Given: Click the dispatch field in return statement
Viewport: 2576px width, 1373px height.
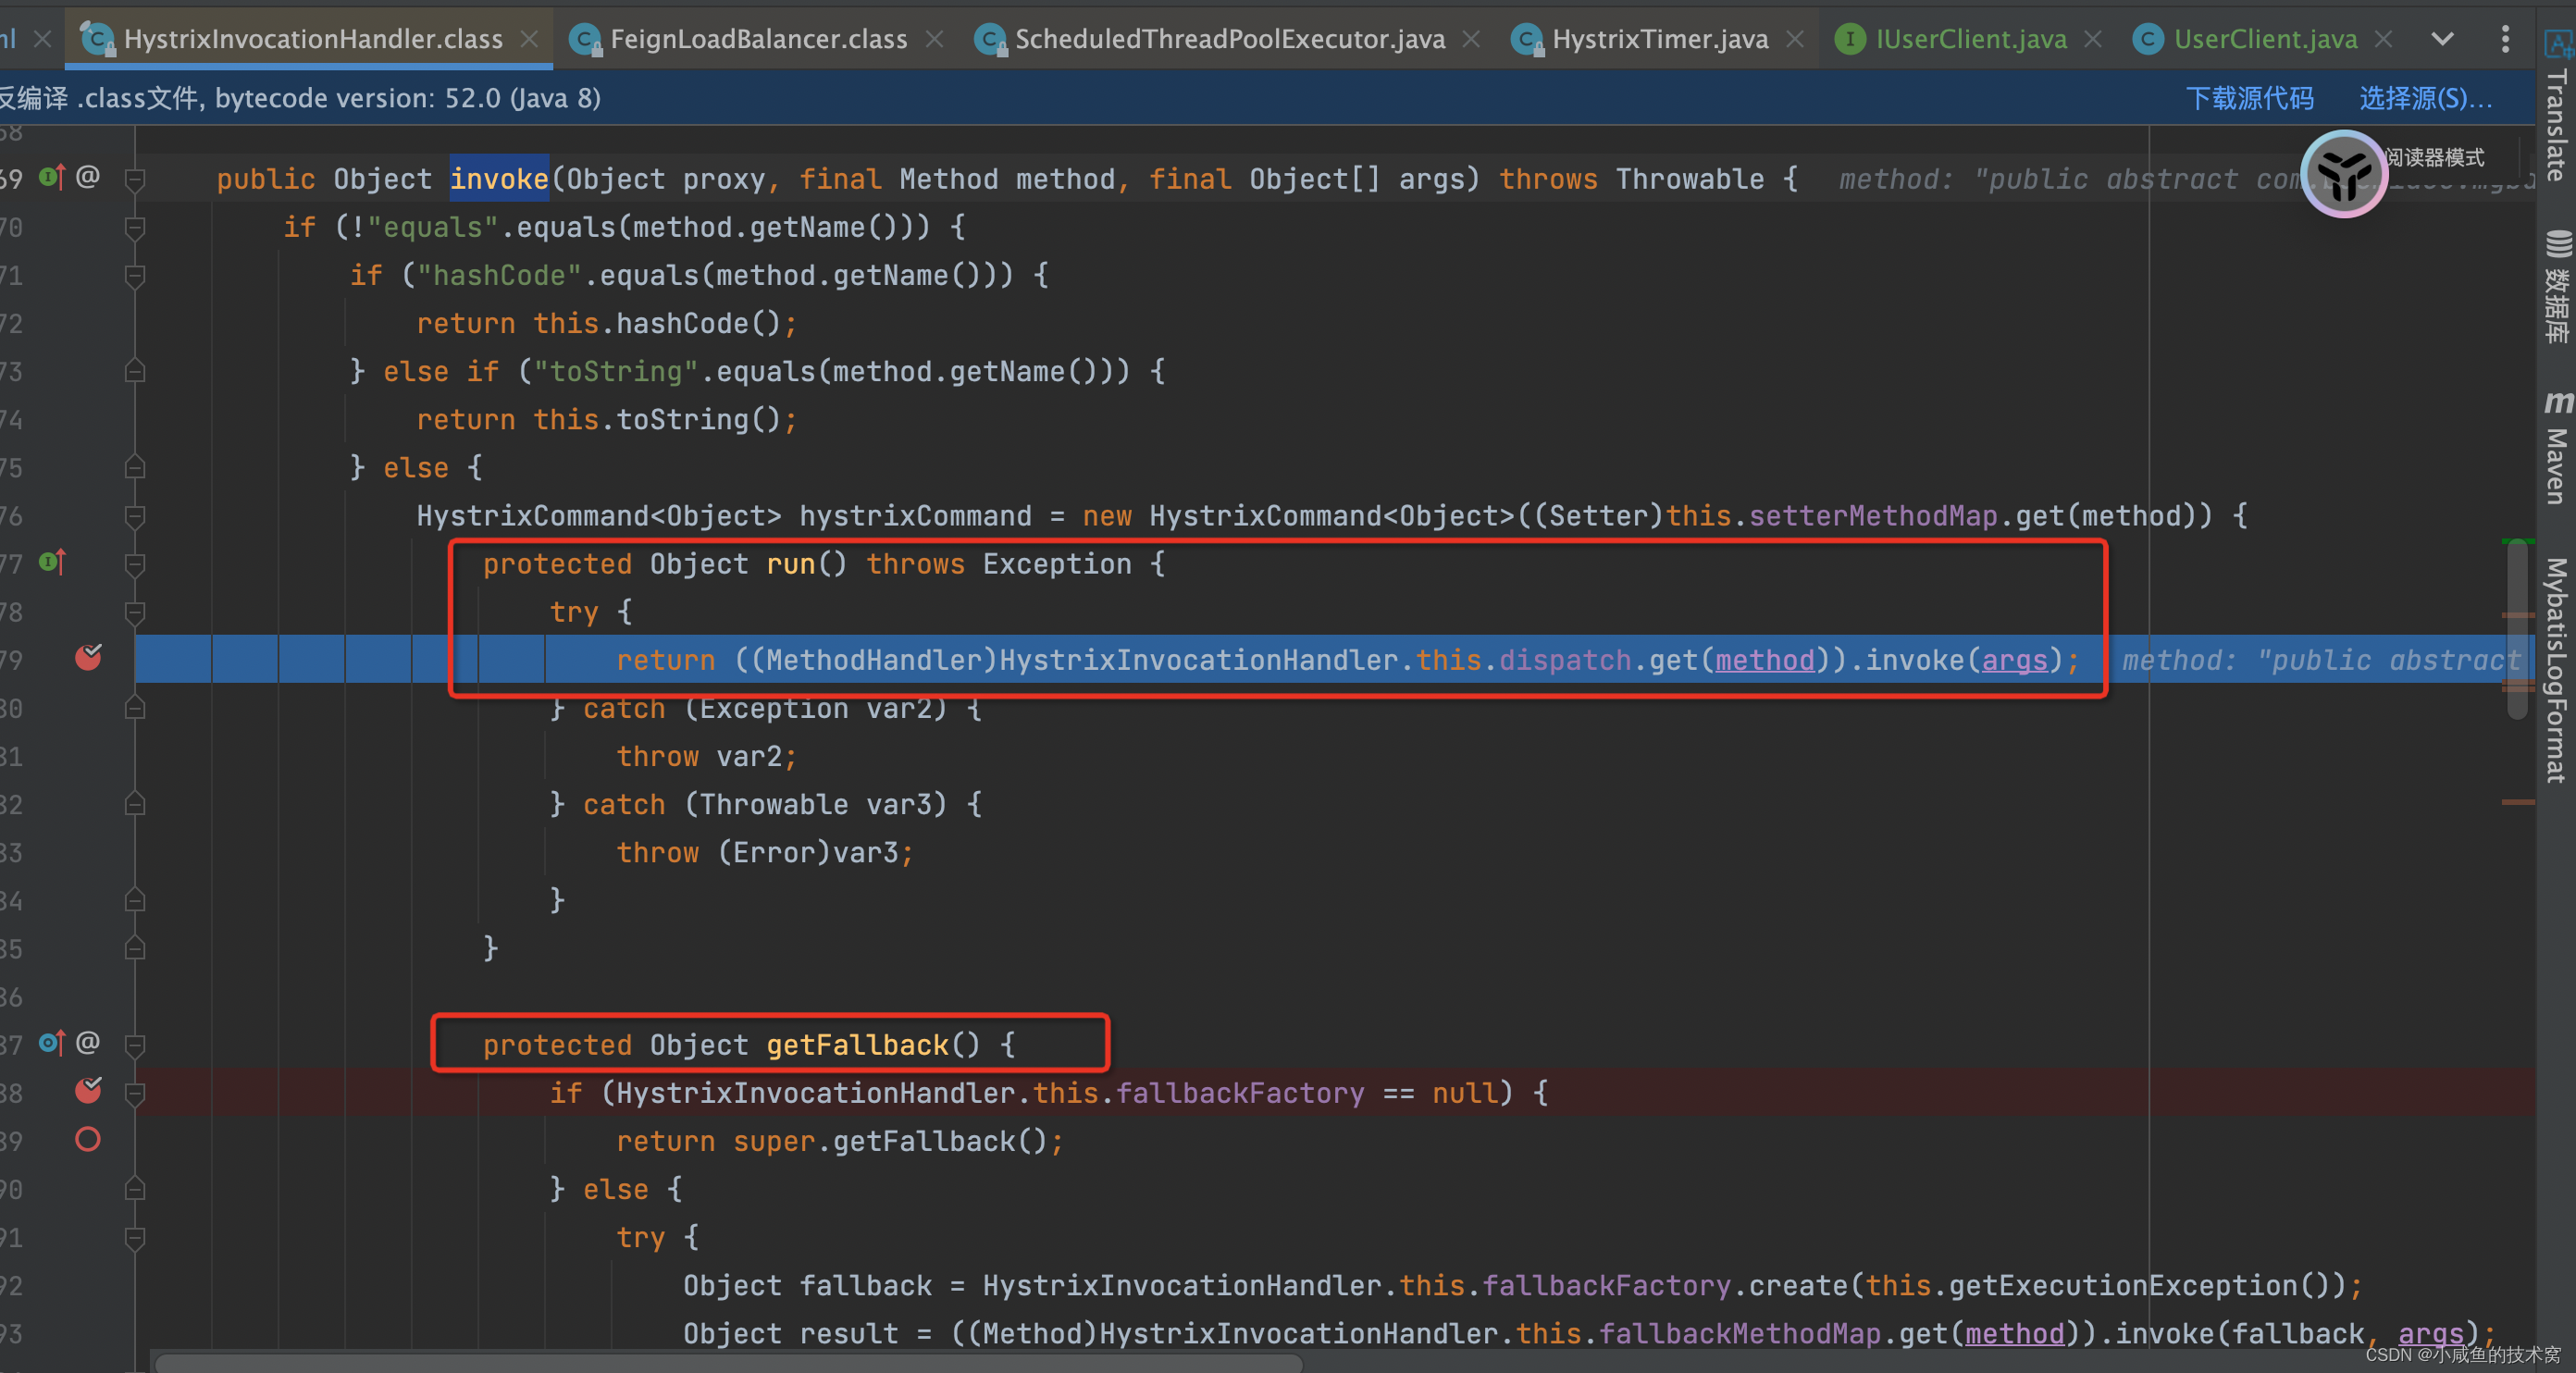Looking at the screenshot, I should [x=1565, y=660].
